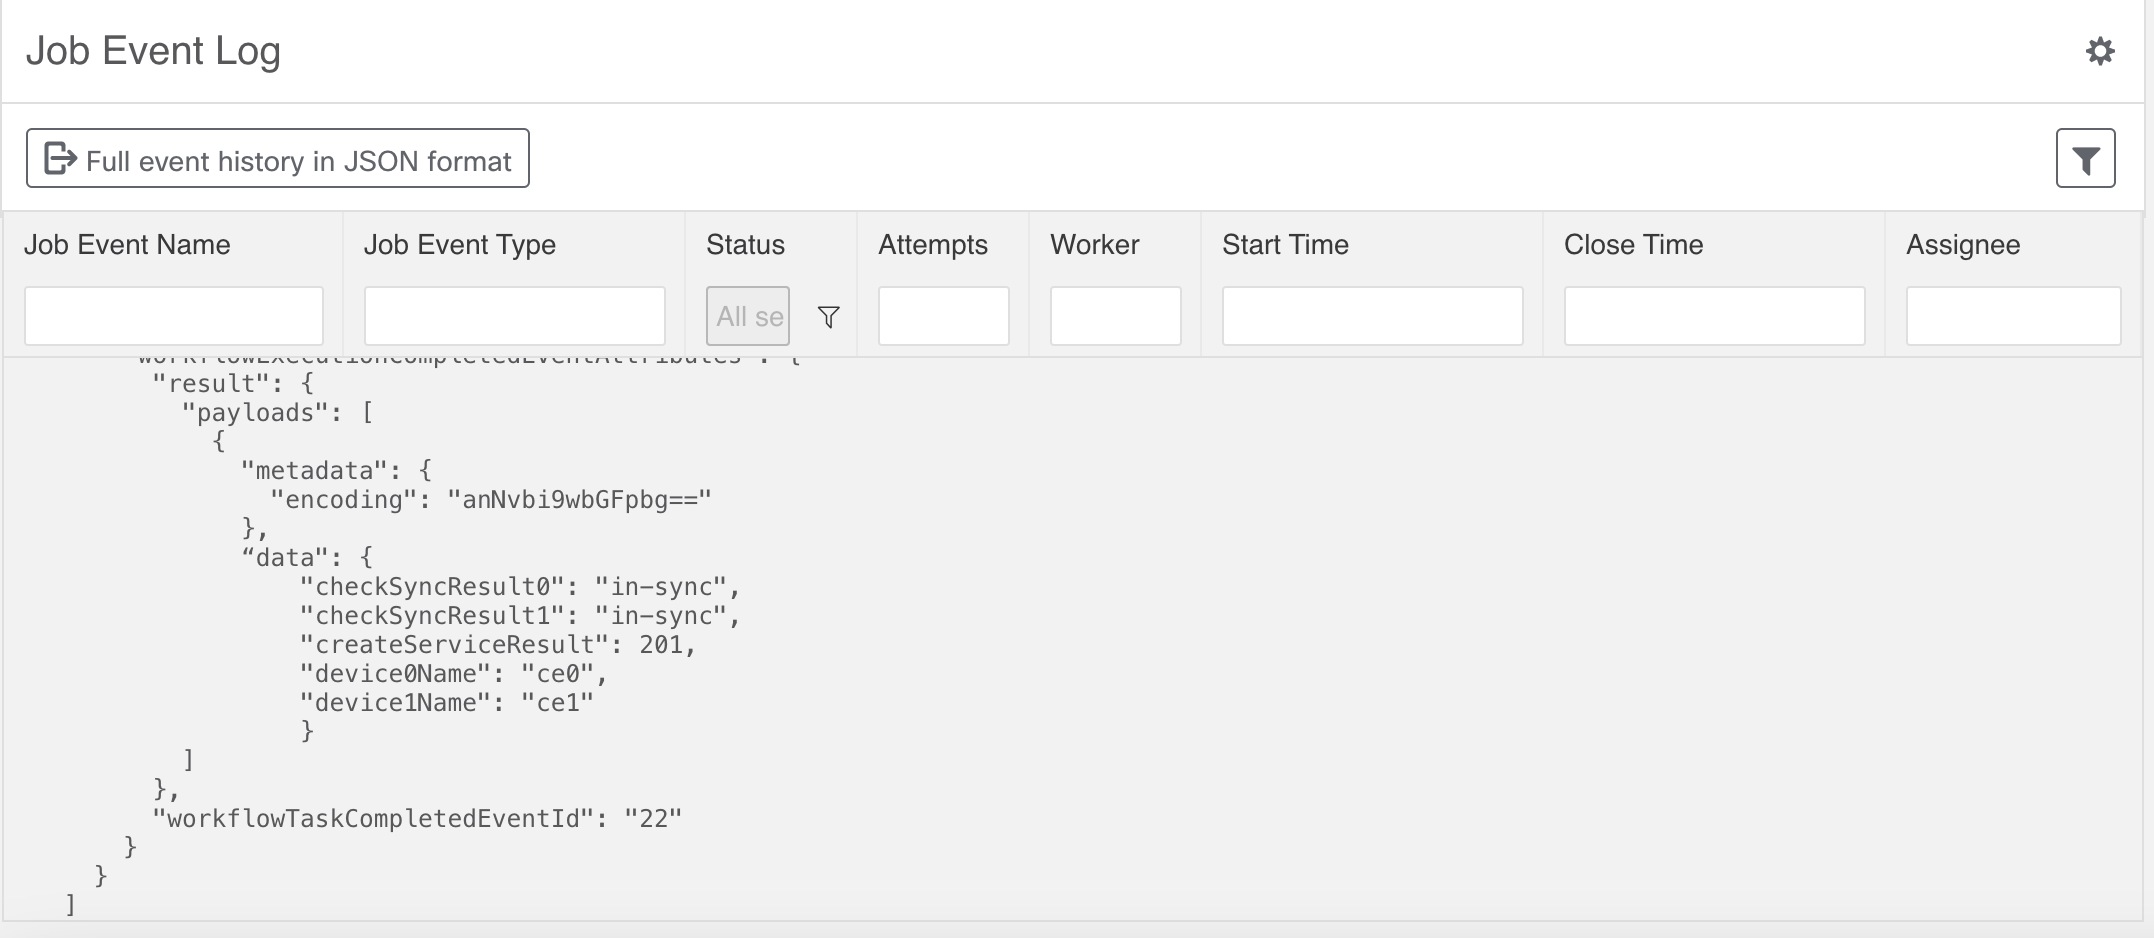Open the Status "All selected" dropdown
Viewport: 2154px width, 938px height.
pos(747,316)
